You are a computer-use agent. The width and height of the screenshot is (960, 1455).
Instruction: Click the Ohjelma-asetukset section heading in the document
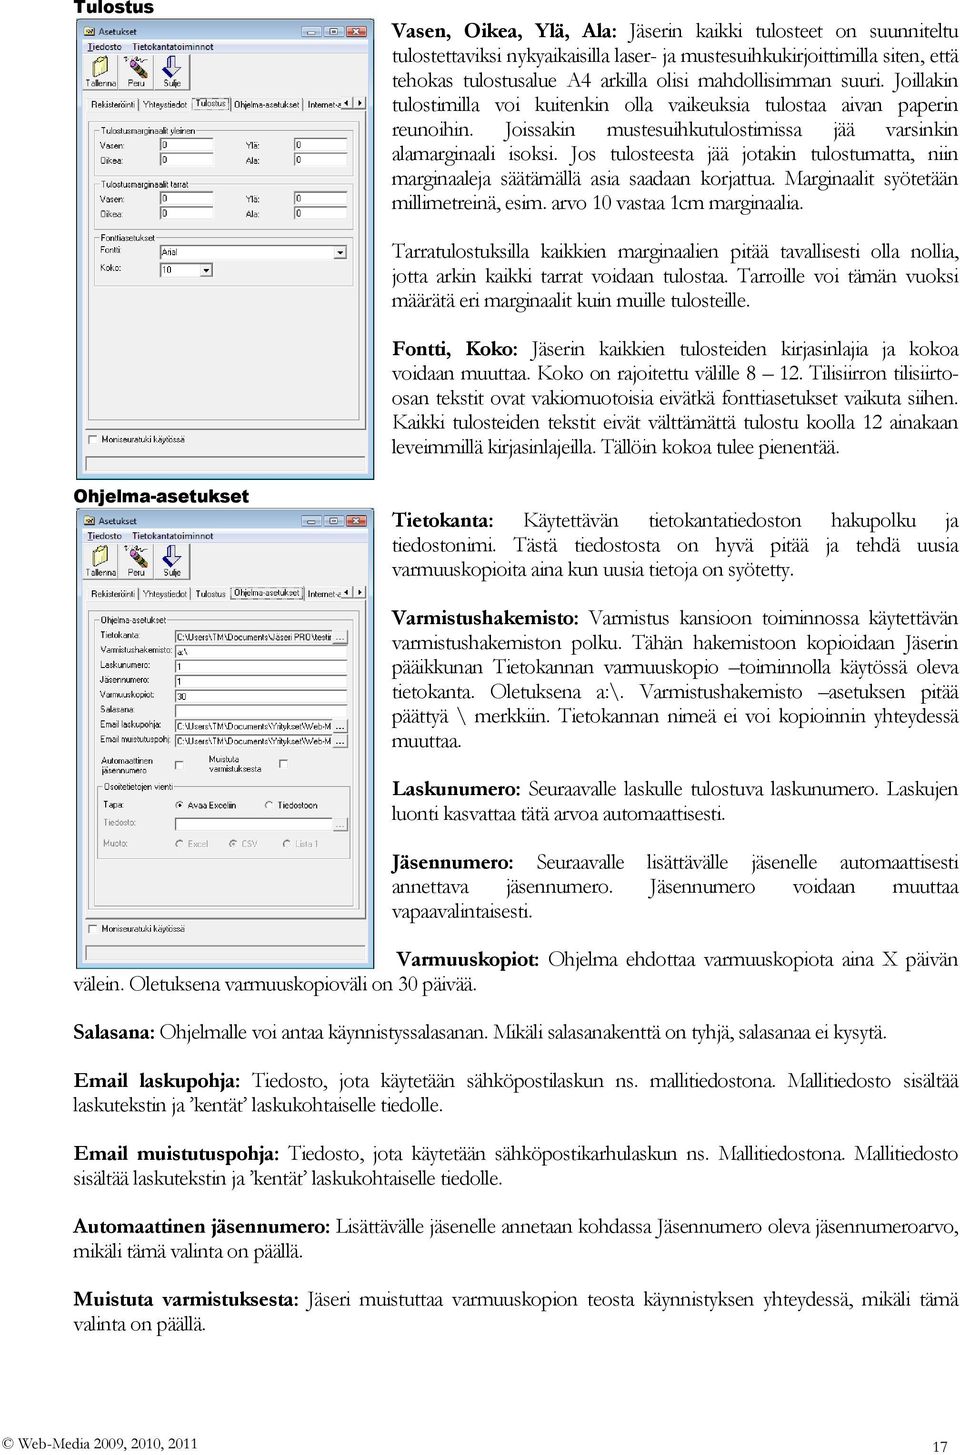tap(161, 496)
